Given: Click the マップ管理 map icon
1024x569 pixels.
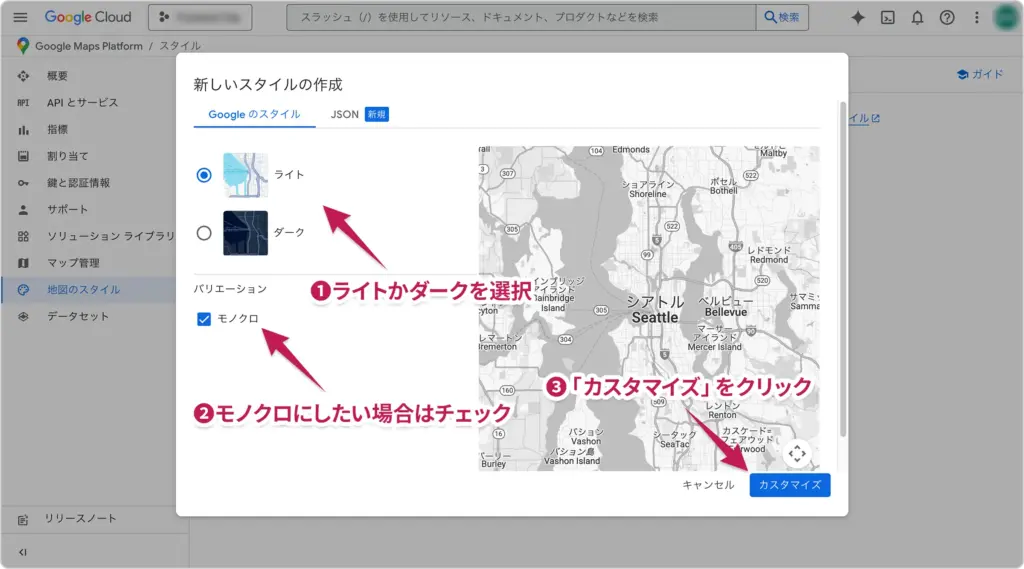Looking at the screenshot, I should click(x=24, y=263).
